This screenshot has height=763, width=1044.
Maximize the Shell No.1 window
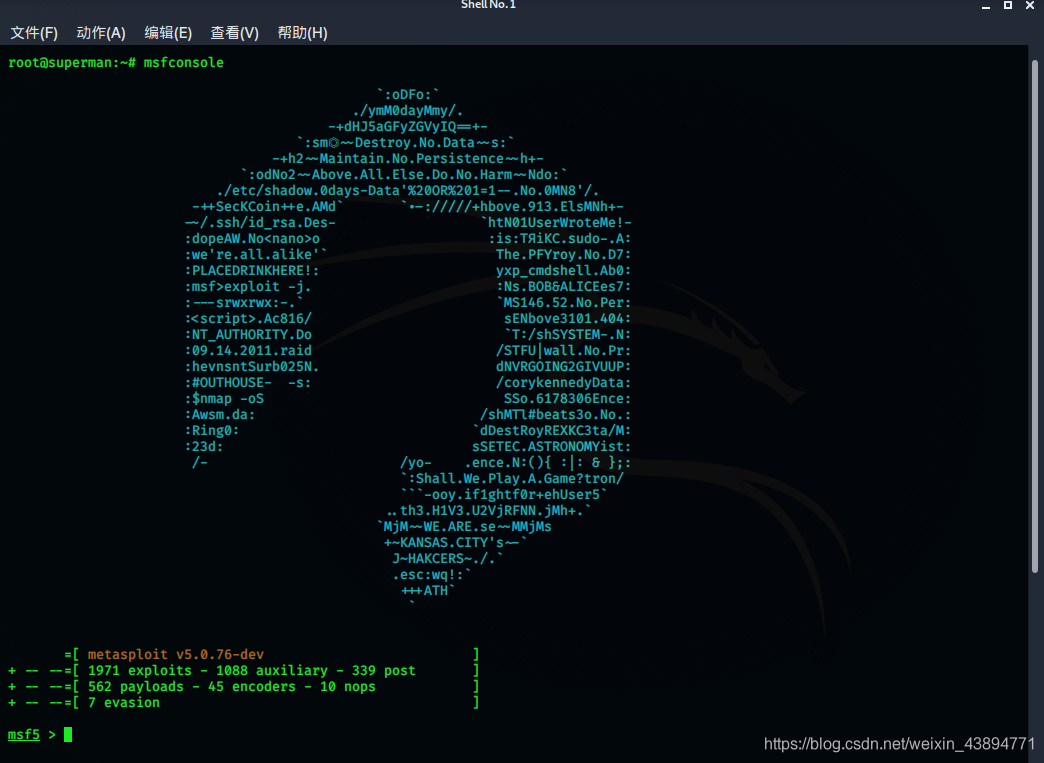pos(1008,5)
